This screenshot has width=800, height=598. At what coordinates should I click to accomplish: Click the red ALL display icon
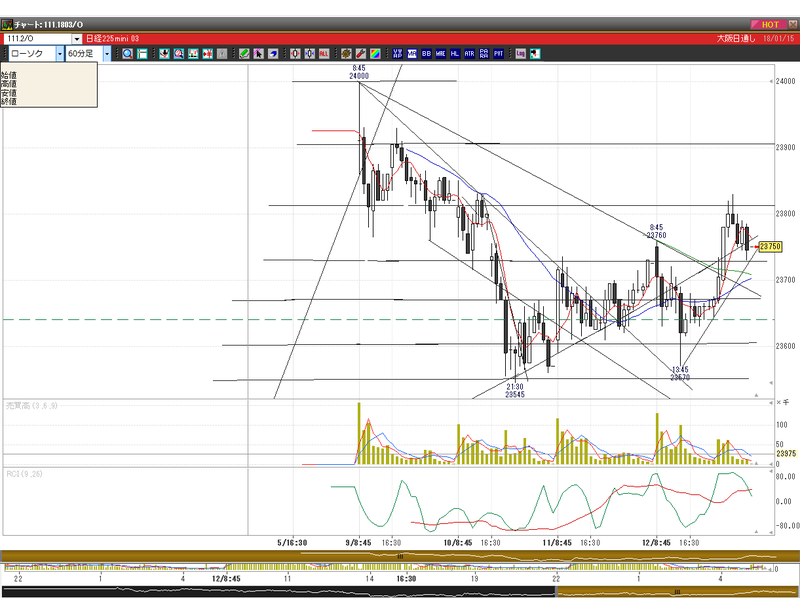(324, 54)
